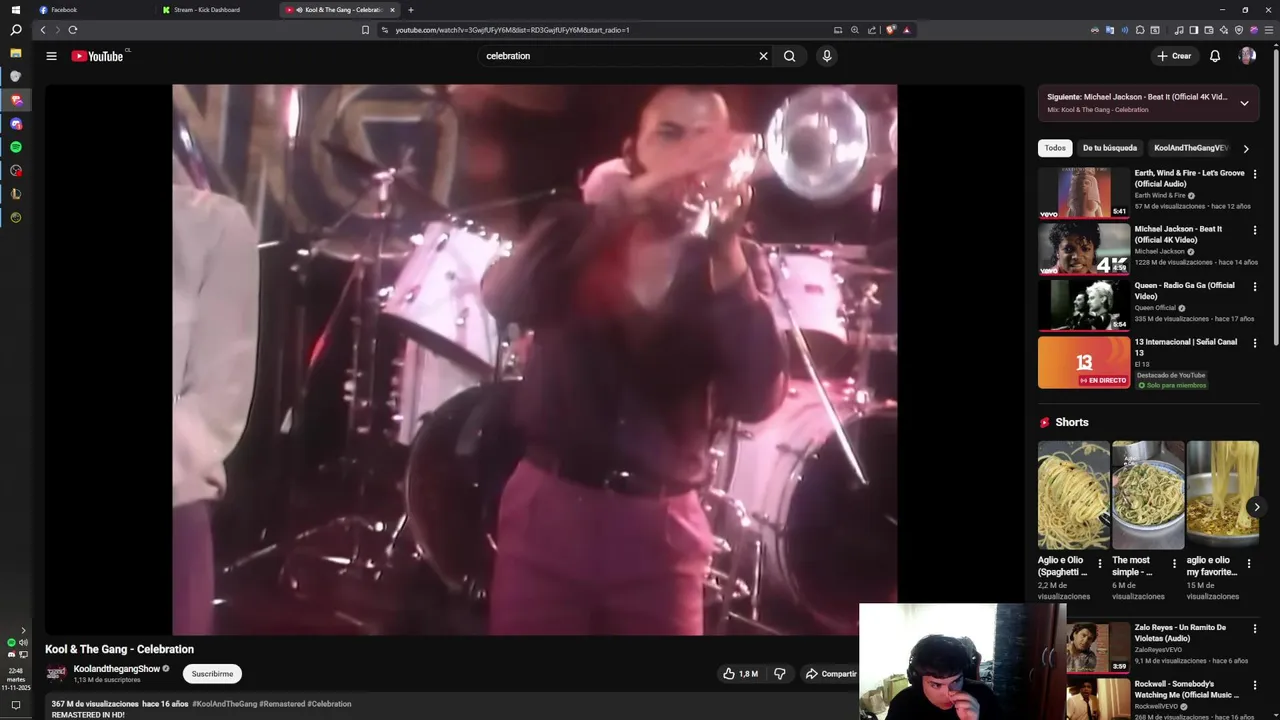Screen dimensions: 1280x720
Task: Open Windows Start menu
Action: click(x=16, y=9)
